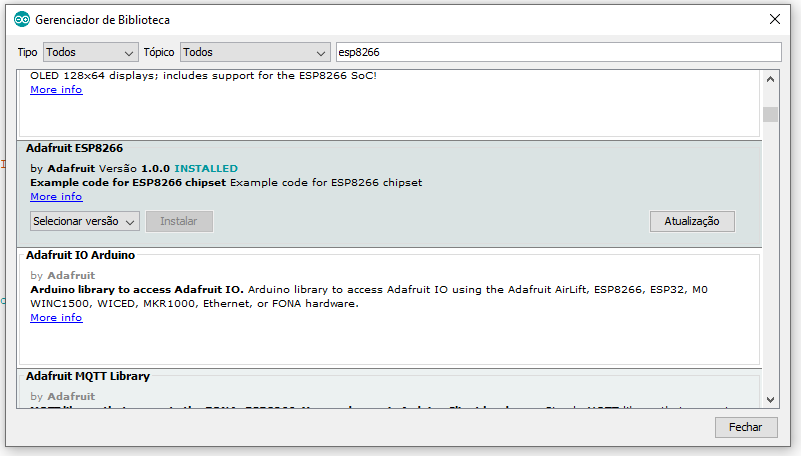
Task: Click the Instalar button
Action: (179, 221)
